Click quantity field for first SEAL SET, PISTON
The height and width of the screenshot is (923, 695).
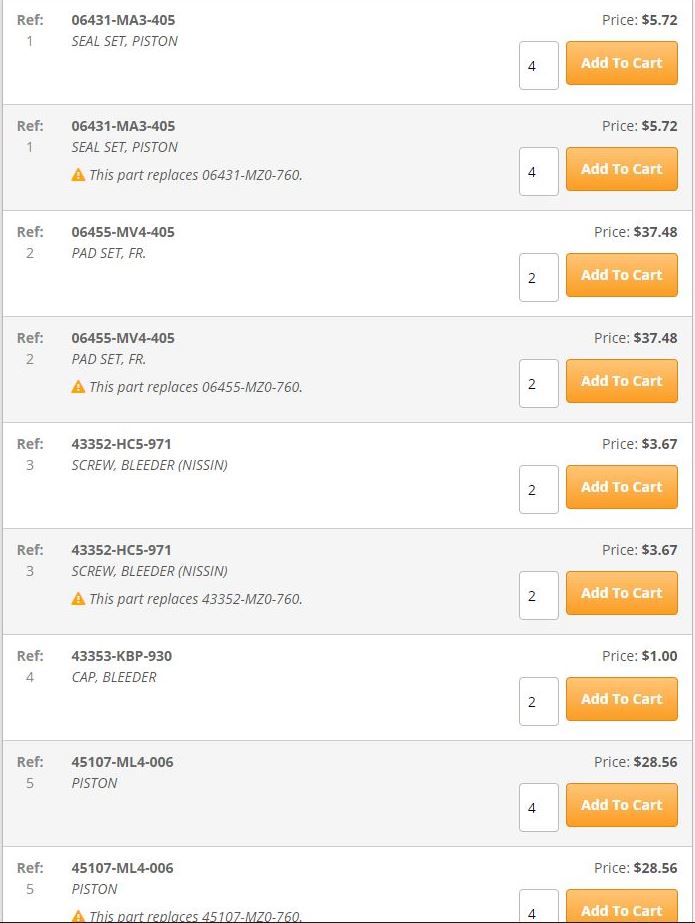tap(538, 65)
